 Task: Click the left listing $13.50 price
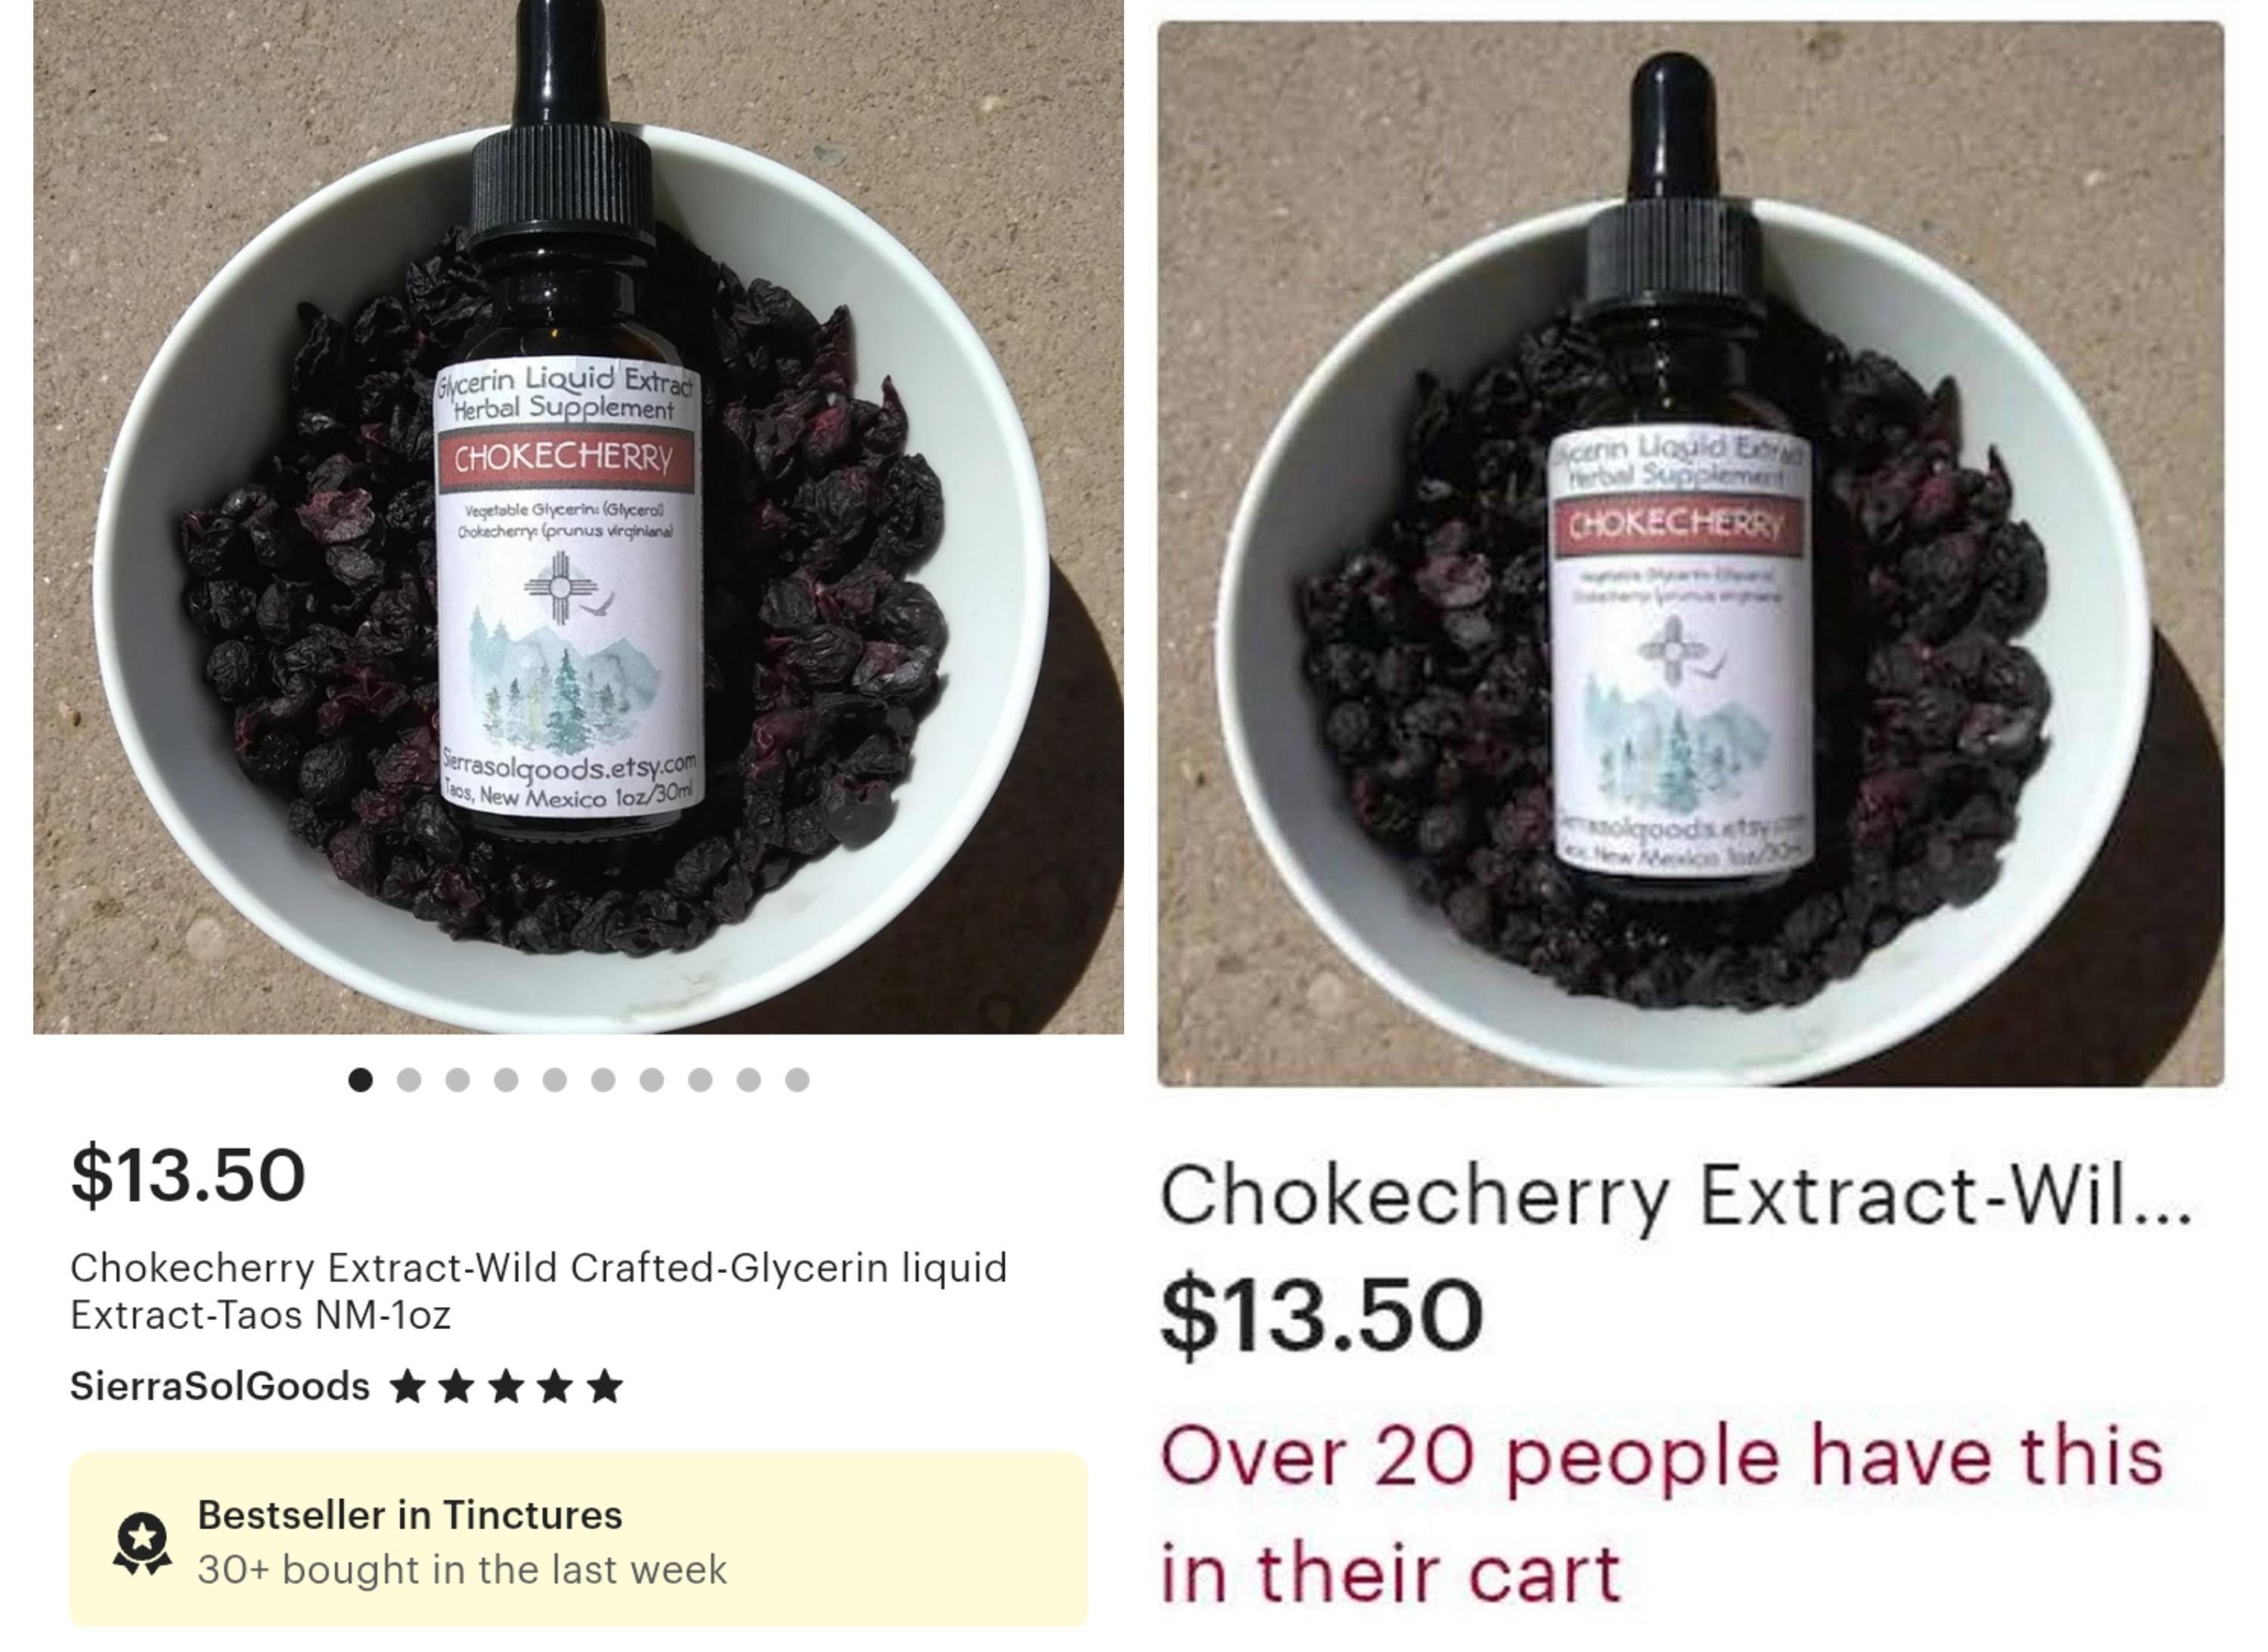click(x=188, y=1175)
